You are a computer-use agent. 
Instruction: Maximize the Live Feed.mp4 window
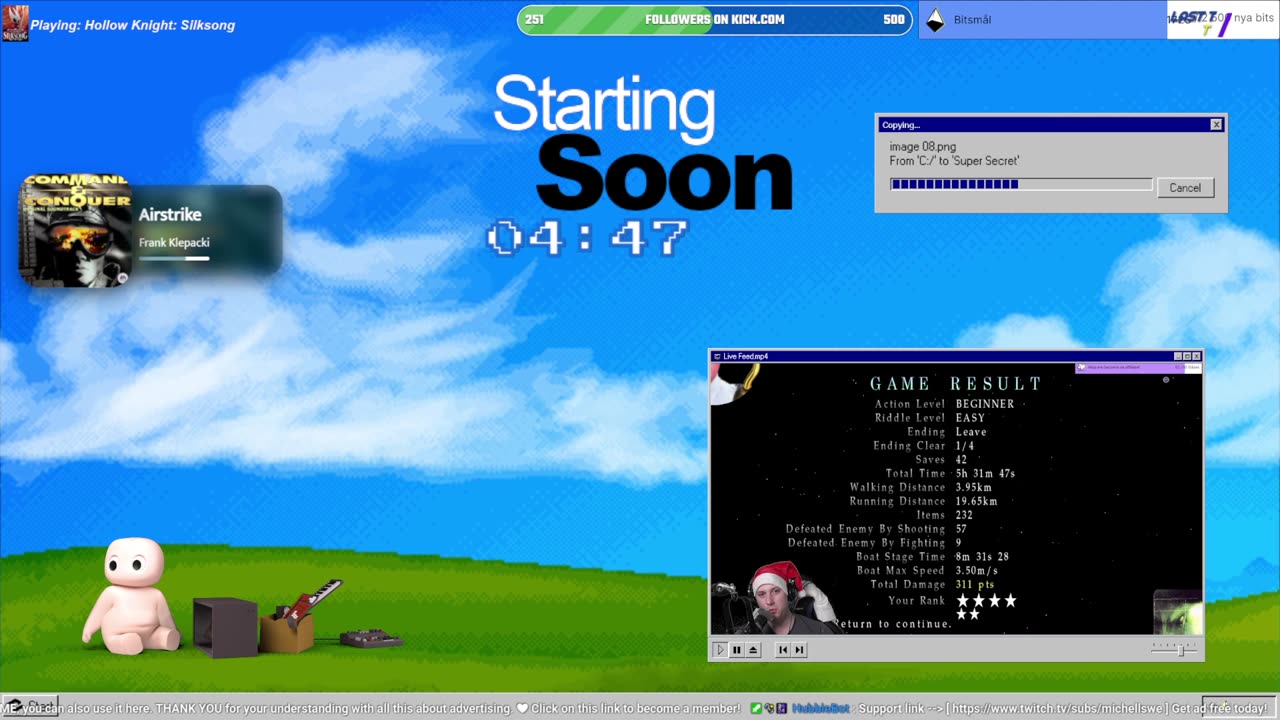(1187, 356)
